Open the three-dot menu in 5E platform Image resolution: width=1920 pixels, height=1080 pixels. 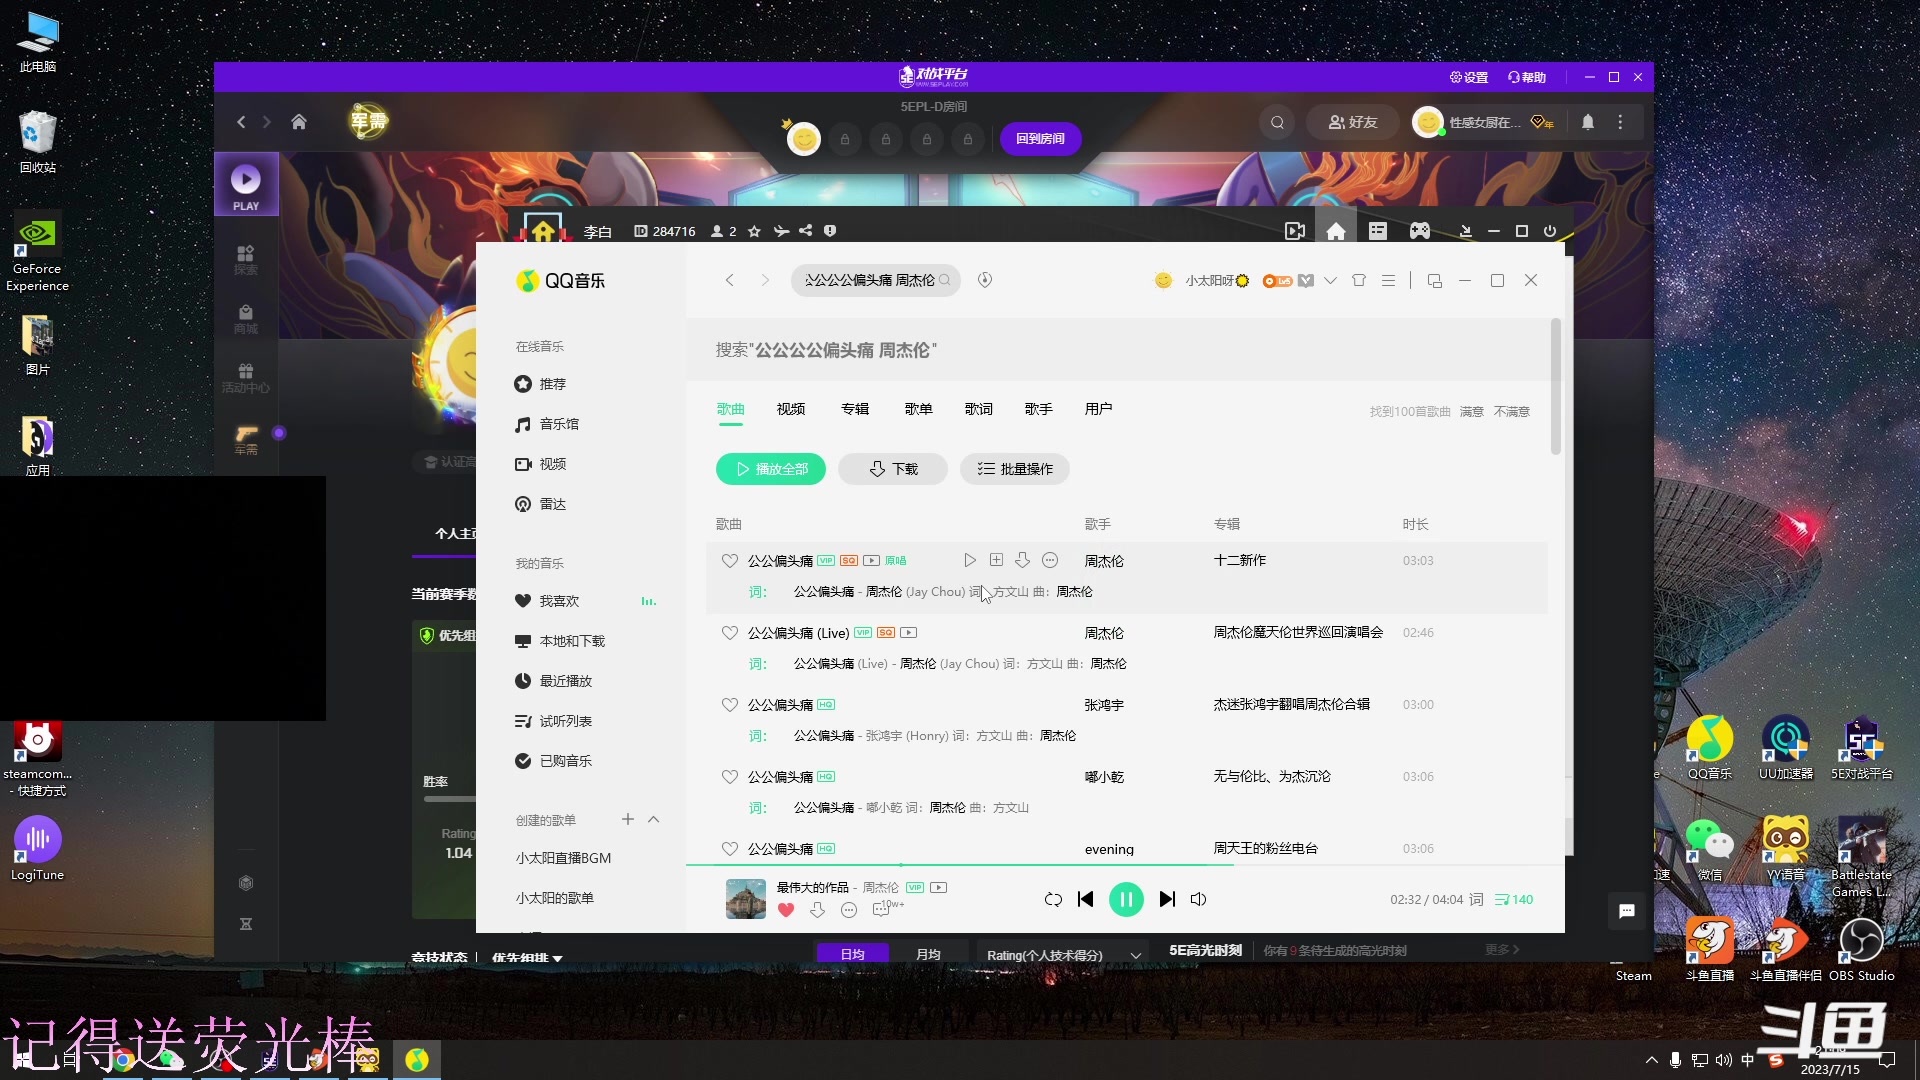tap(1621, 122)
